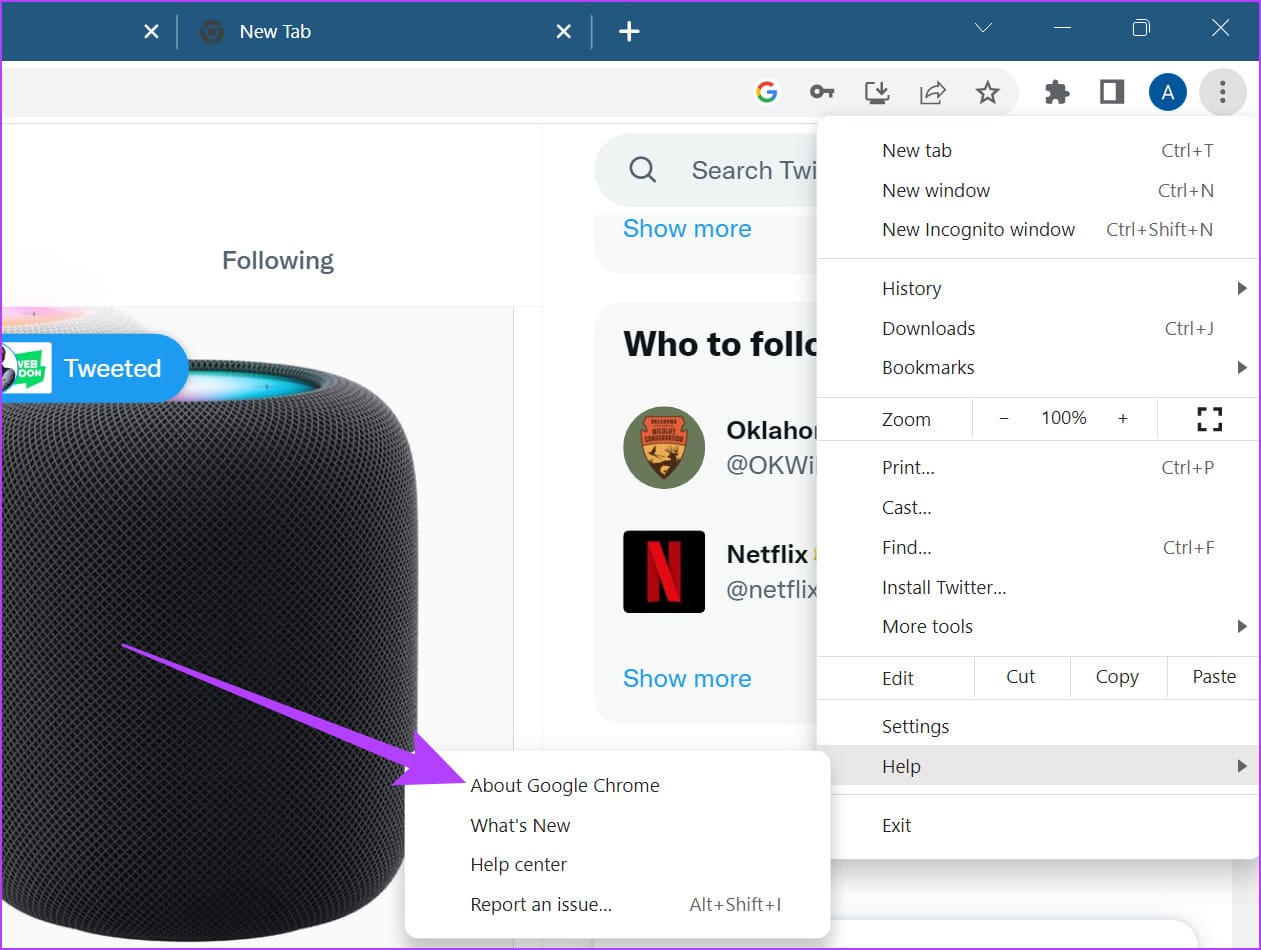1261x950 pixels.
Task: Click the share page icon
Action: [932, 93]
